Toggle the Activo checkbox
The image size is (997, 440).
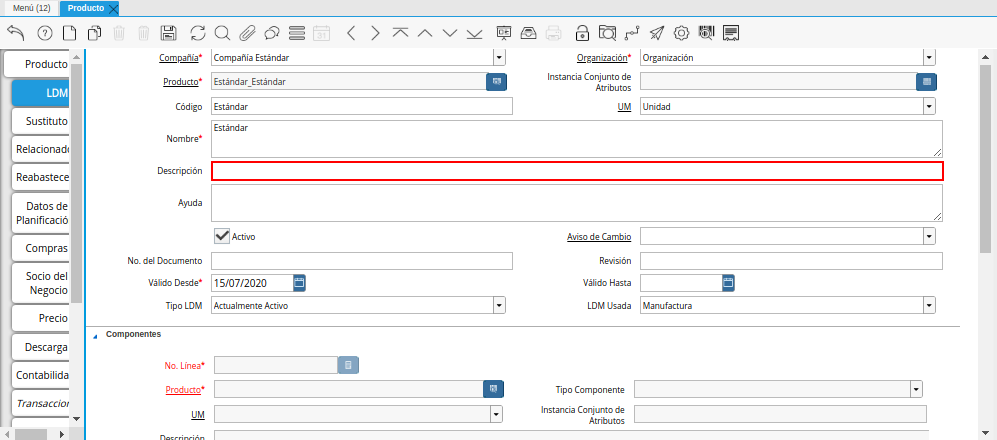(222, 236)
